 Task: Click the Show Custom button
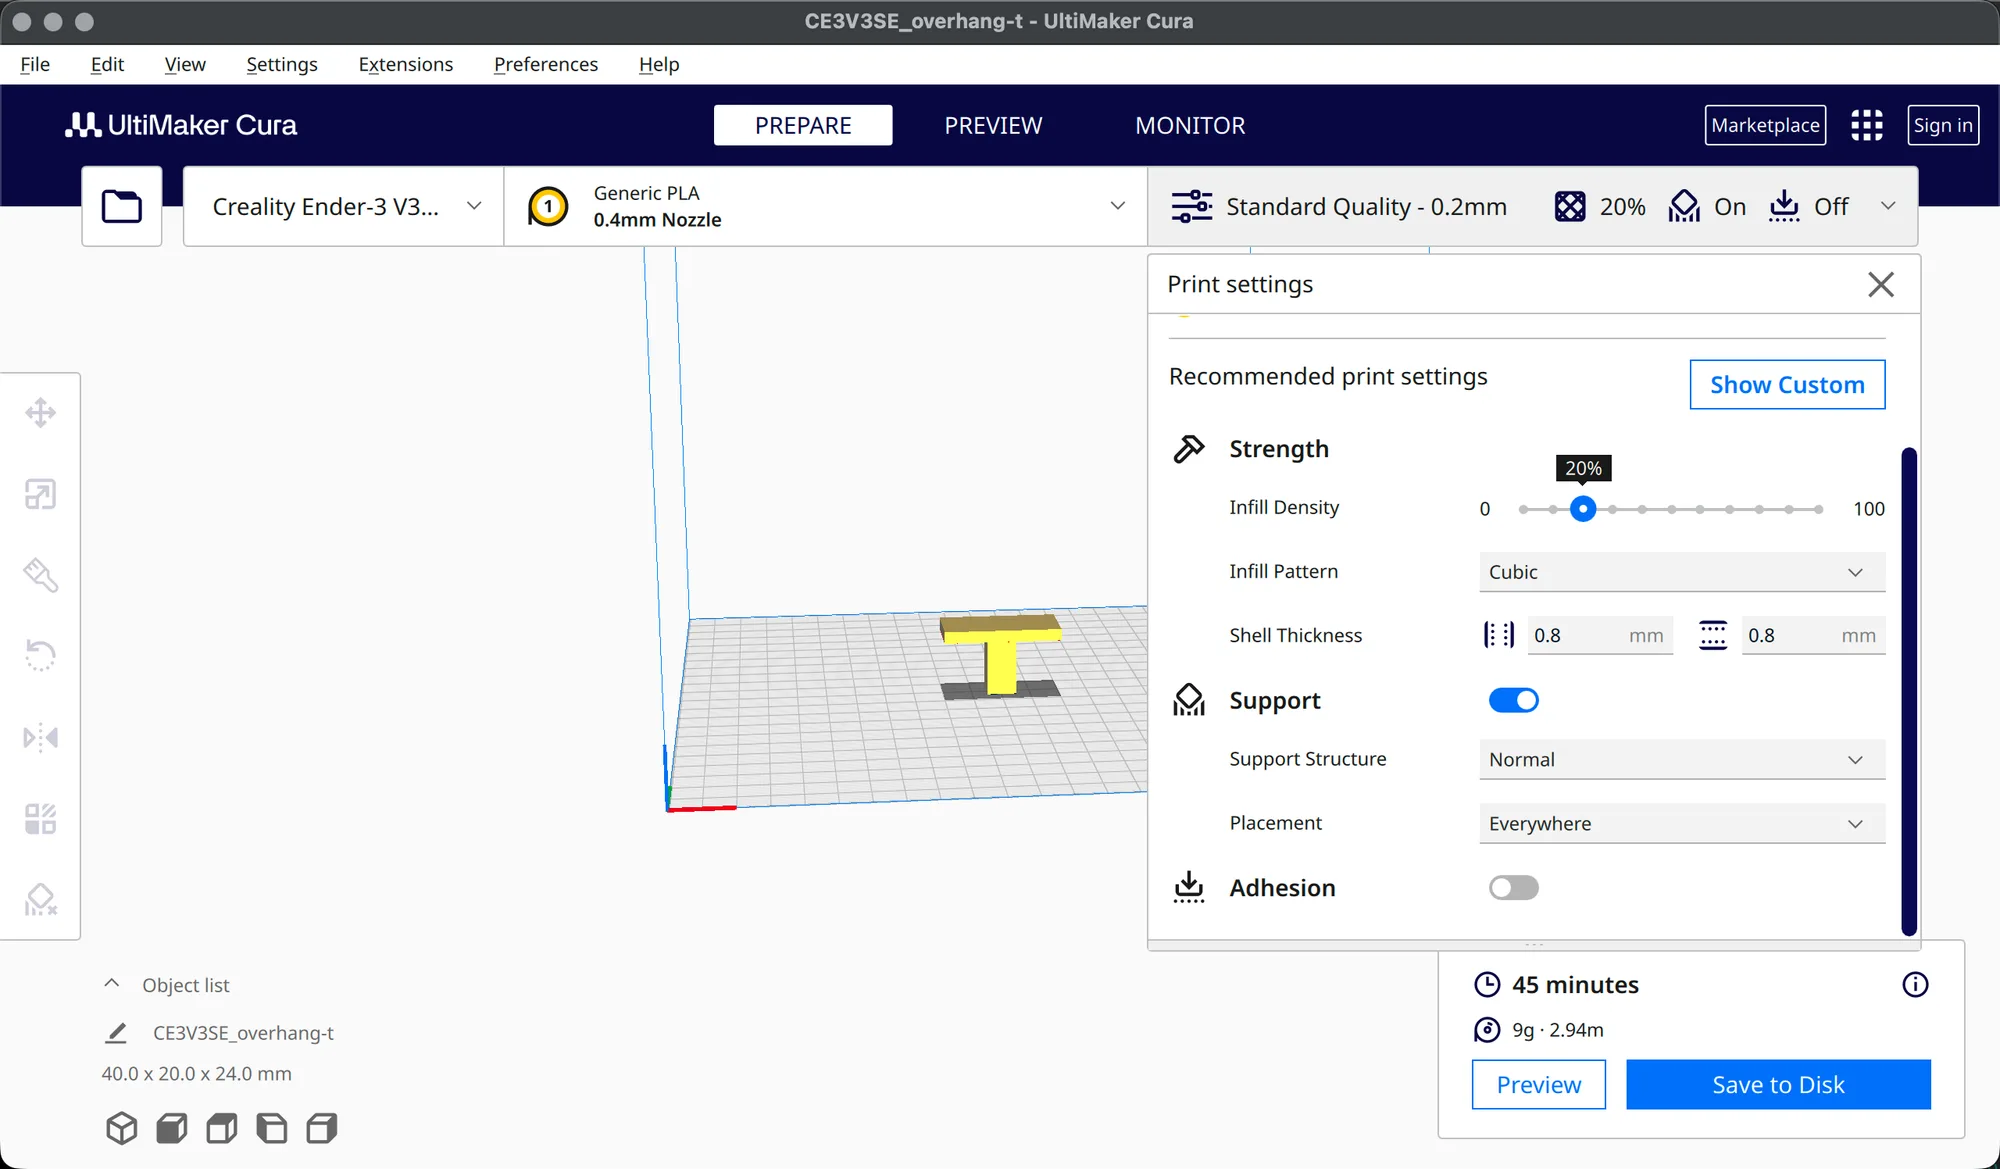click(x=1787, y=384)
